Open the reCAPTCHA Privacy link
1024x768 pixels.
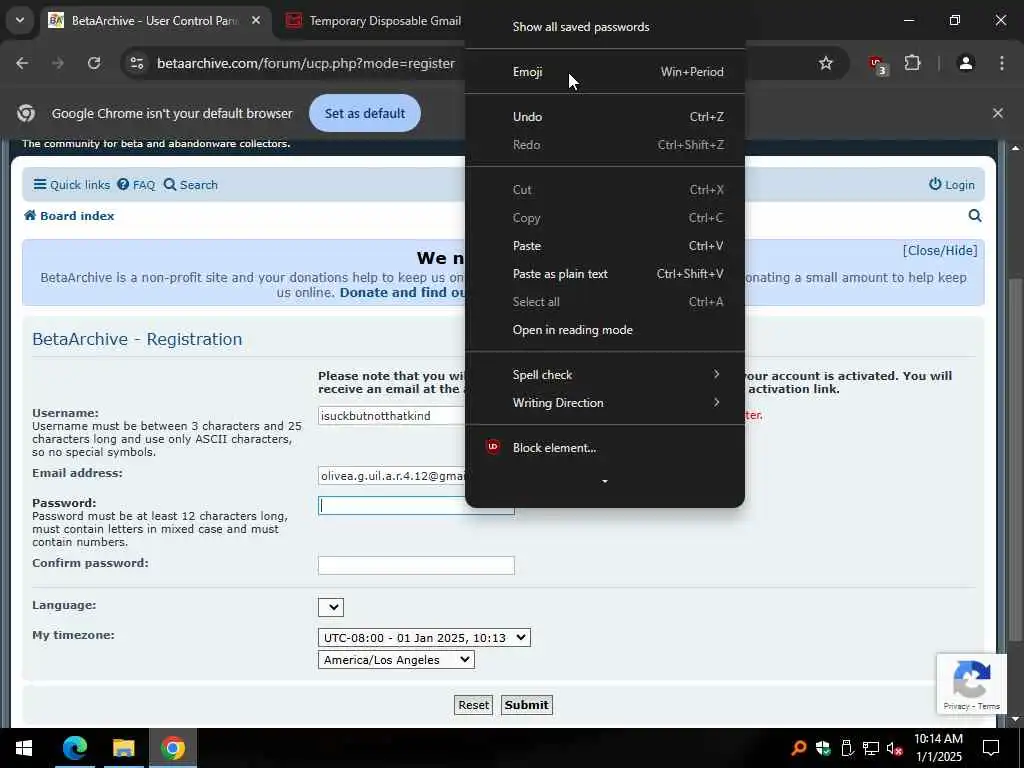pos(956,707)
